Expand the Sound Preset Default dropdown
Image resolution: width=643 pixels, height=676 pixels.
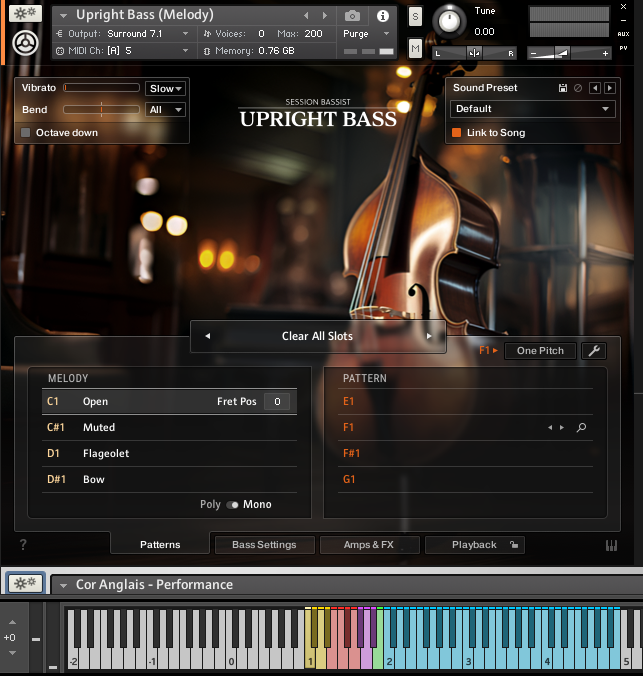[532, 109]
